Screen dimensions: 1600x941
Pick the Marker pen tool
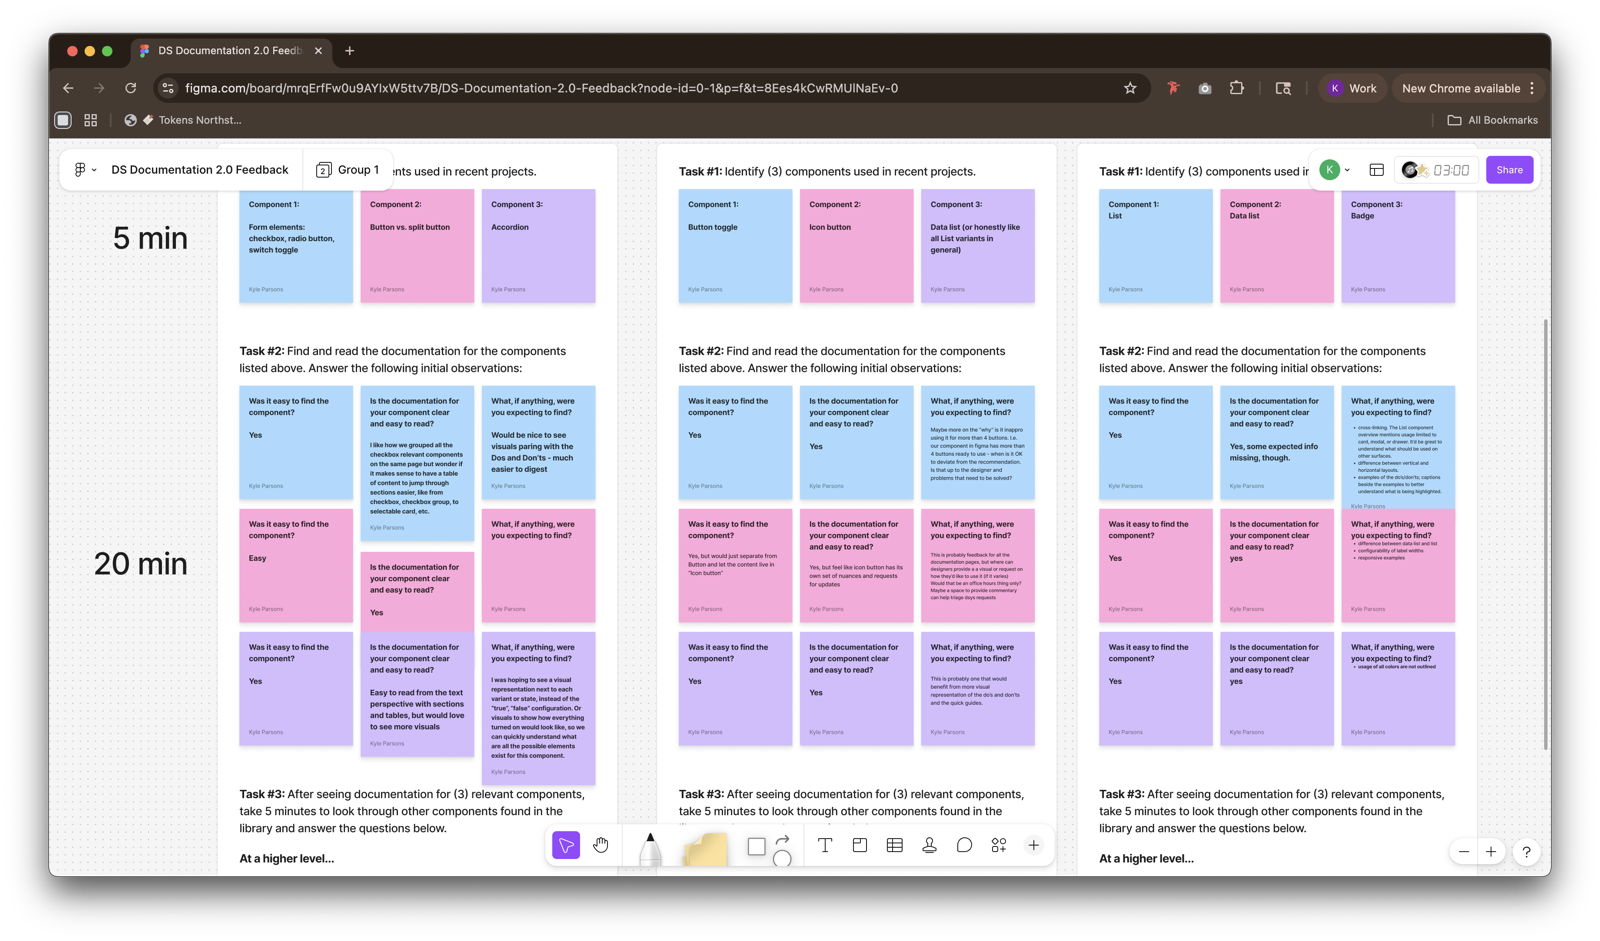coord(650,848)
